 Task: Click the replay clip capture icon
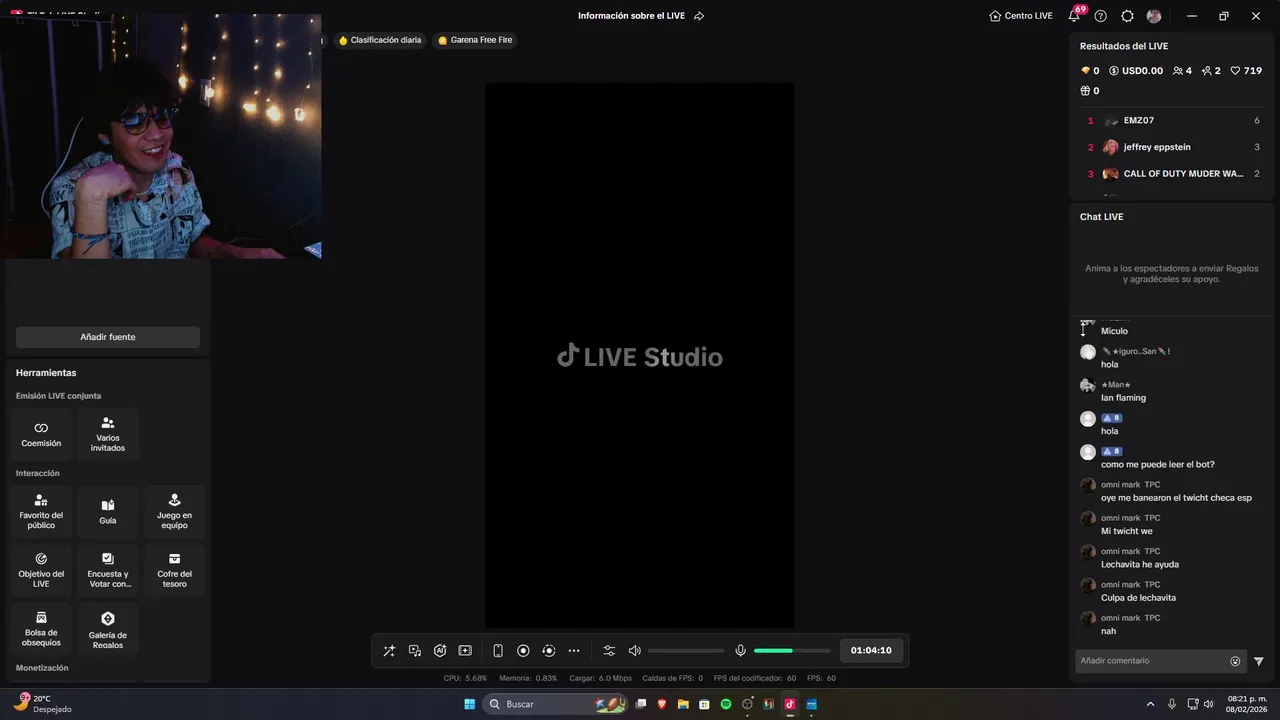pos(548,651)
